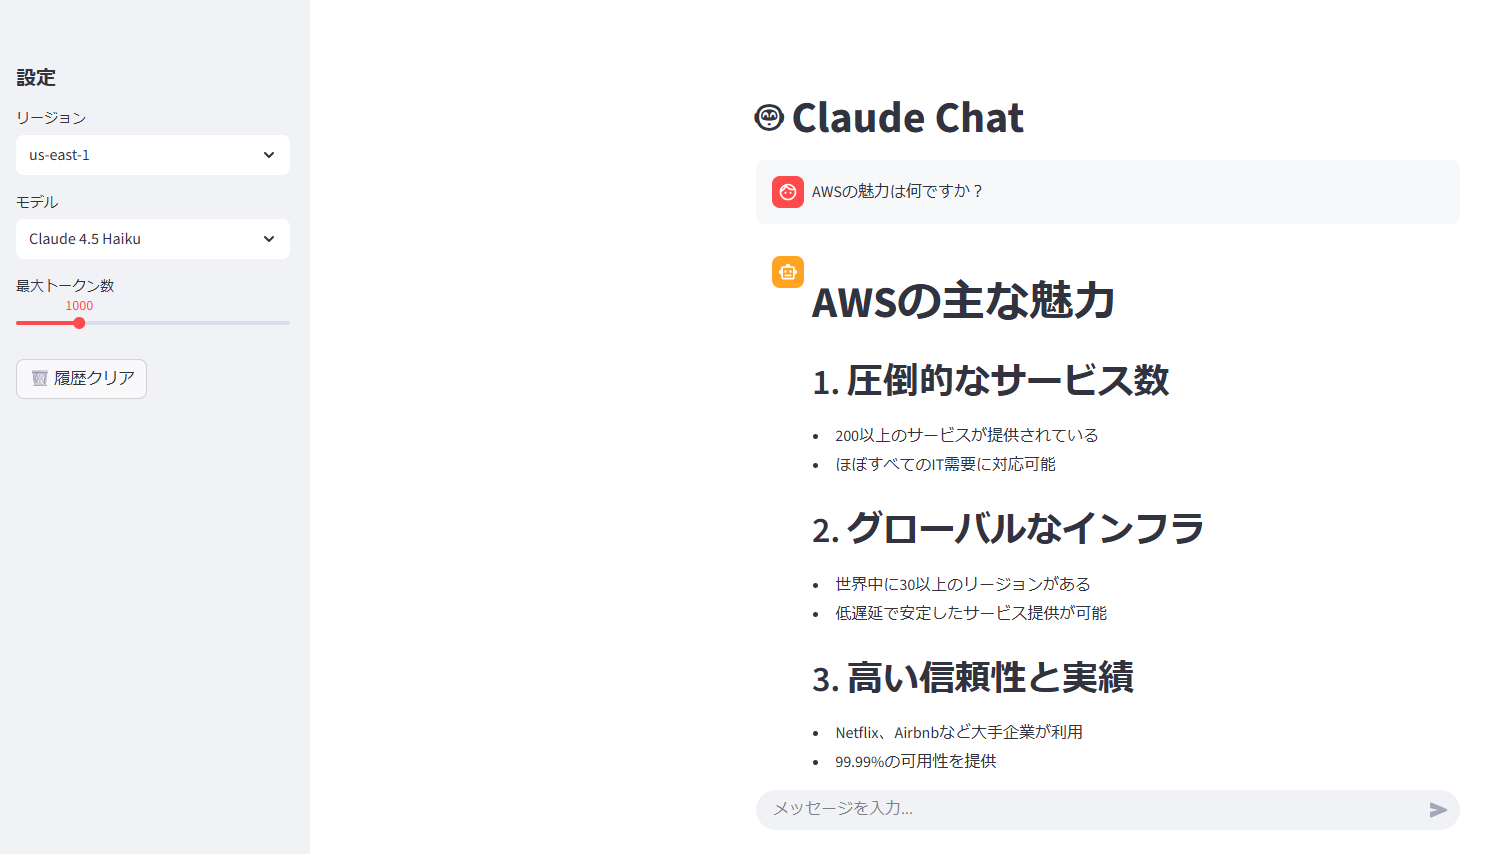Select the us-east-1 region combo box
Image resolution: width=1491 pixels, height=854 pixels.
[x=140, y=155]
